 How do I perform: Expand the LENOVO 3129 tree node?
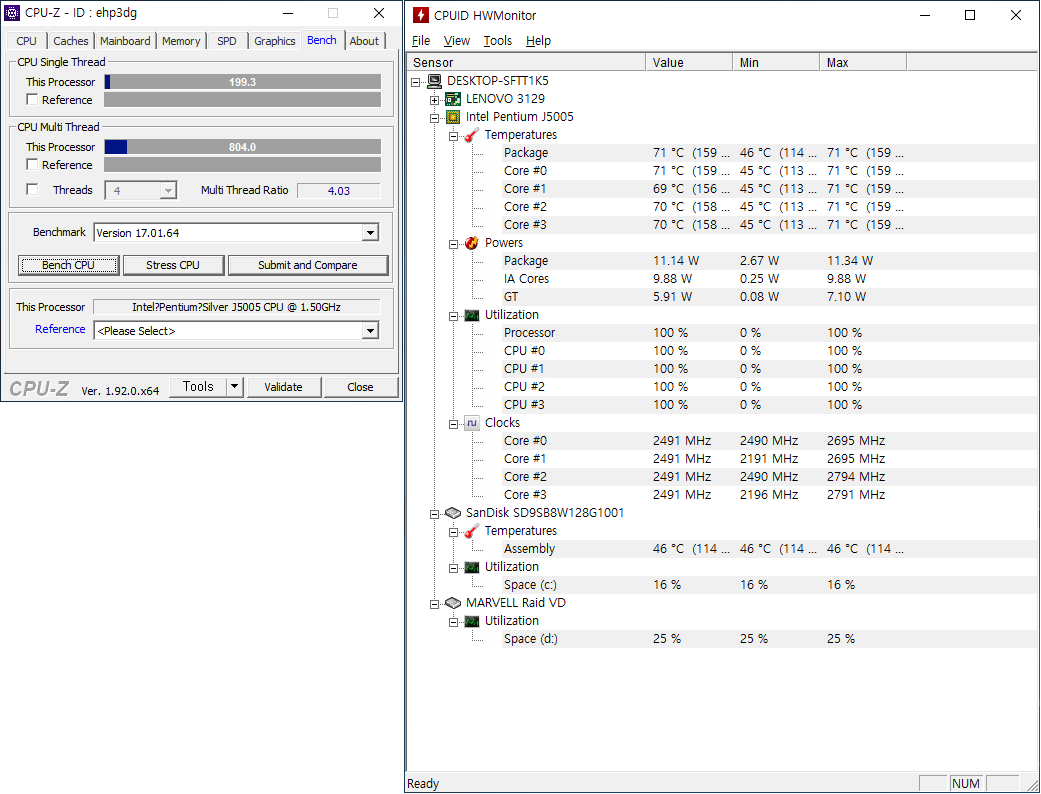point(434,100)
